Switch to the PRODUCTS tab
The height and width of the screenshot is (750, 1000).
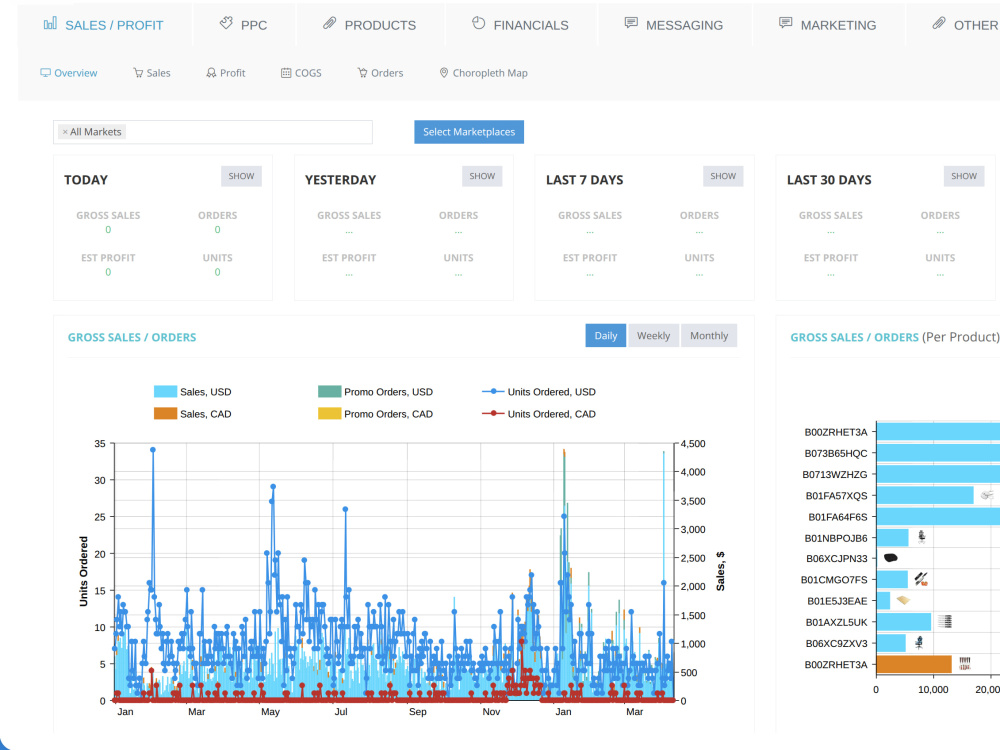click(x=370, y=25)
